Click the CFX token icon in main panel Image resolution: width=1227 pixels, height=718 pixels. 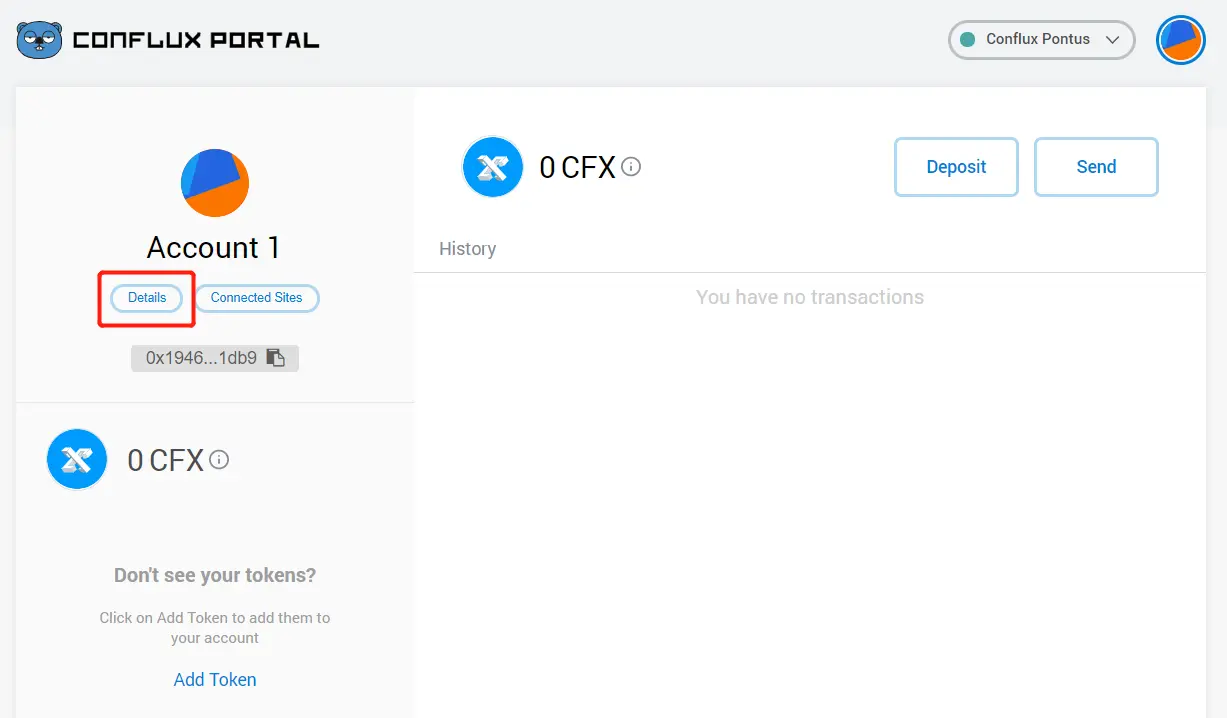click(x=492, y=167)
